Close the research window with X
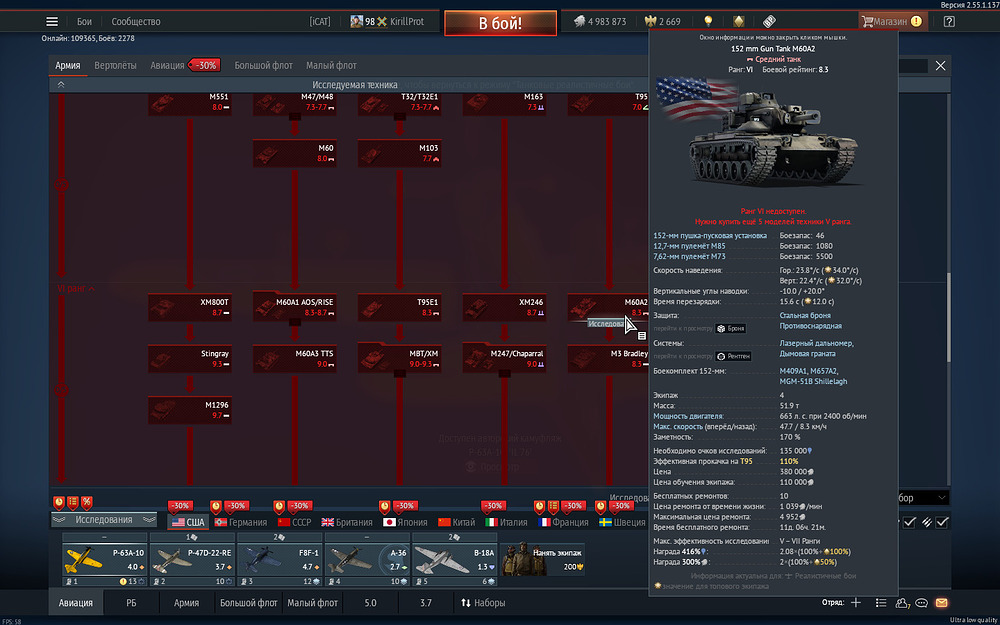The height and width of the screenshot is (625, 1000). pos(940,66)
